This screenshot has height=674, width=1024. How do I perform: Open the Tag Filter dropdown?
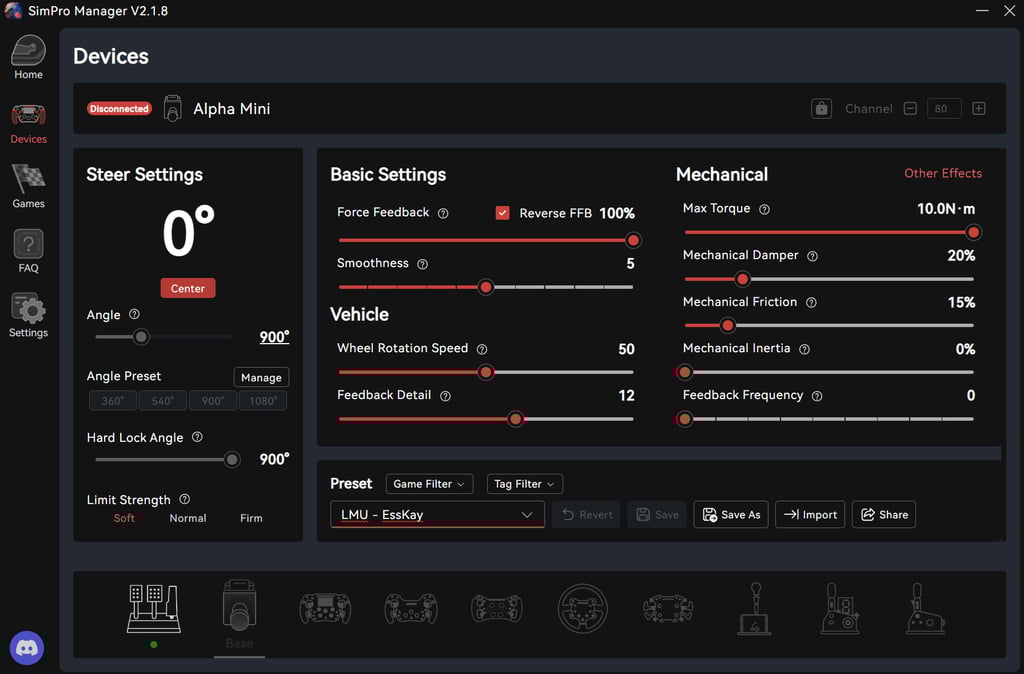point(524,484)
